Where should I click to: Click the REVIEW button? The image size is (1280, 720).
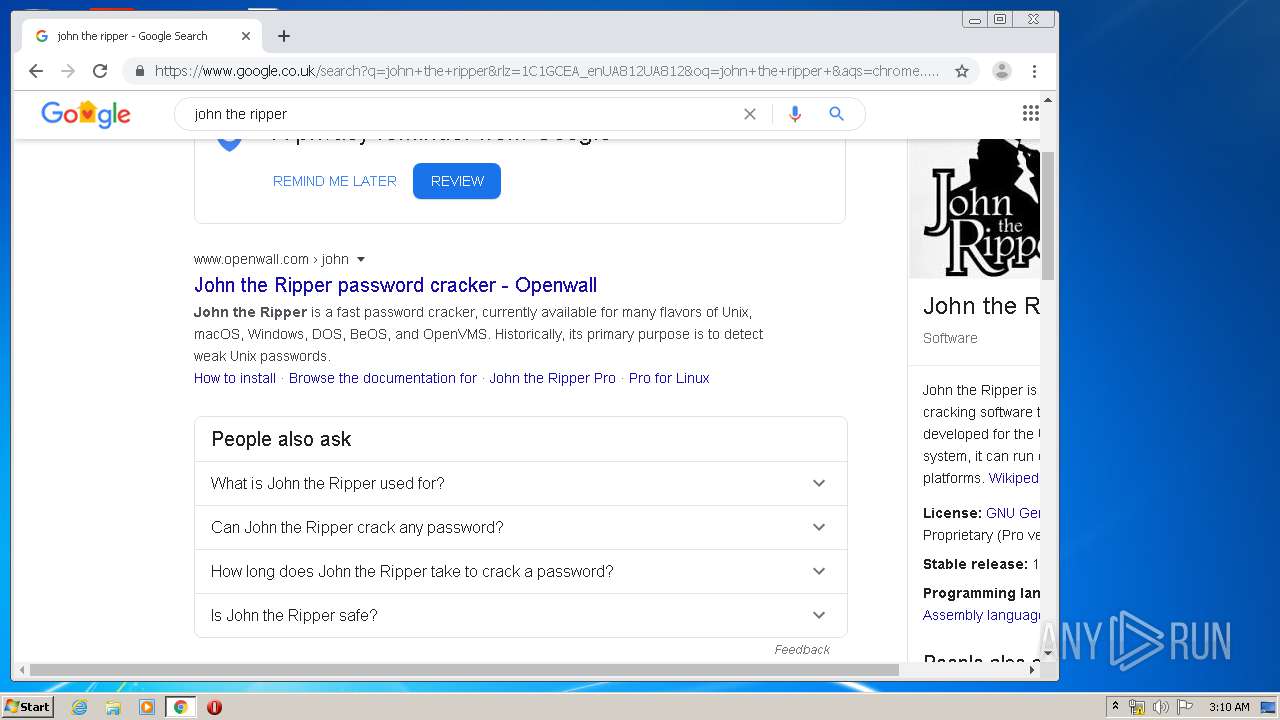tap(457, 181)
